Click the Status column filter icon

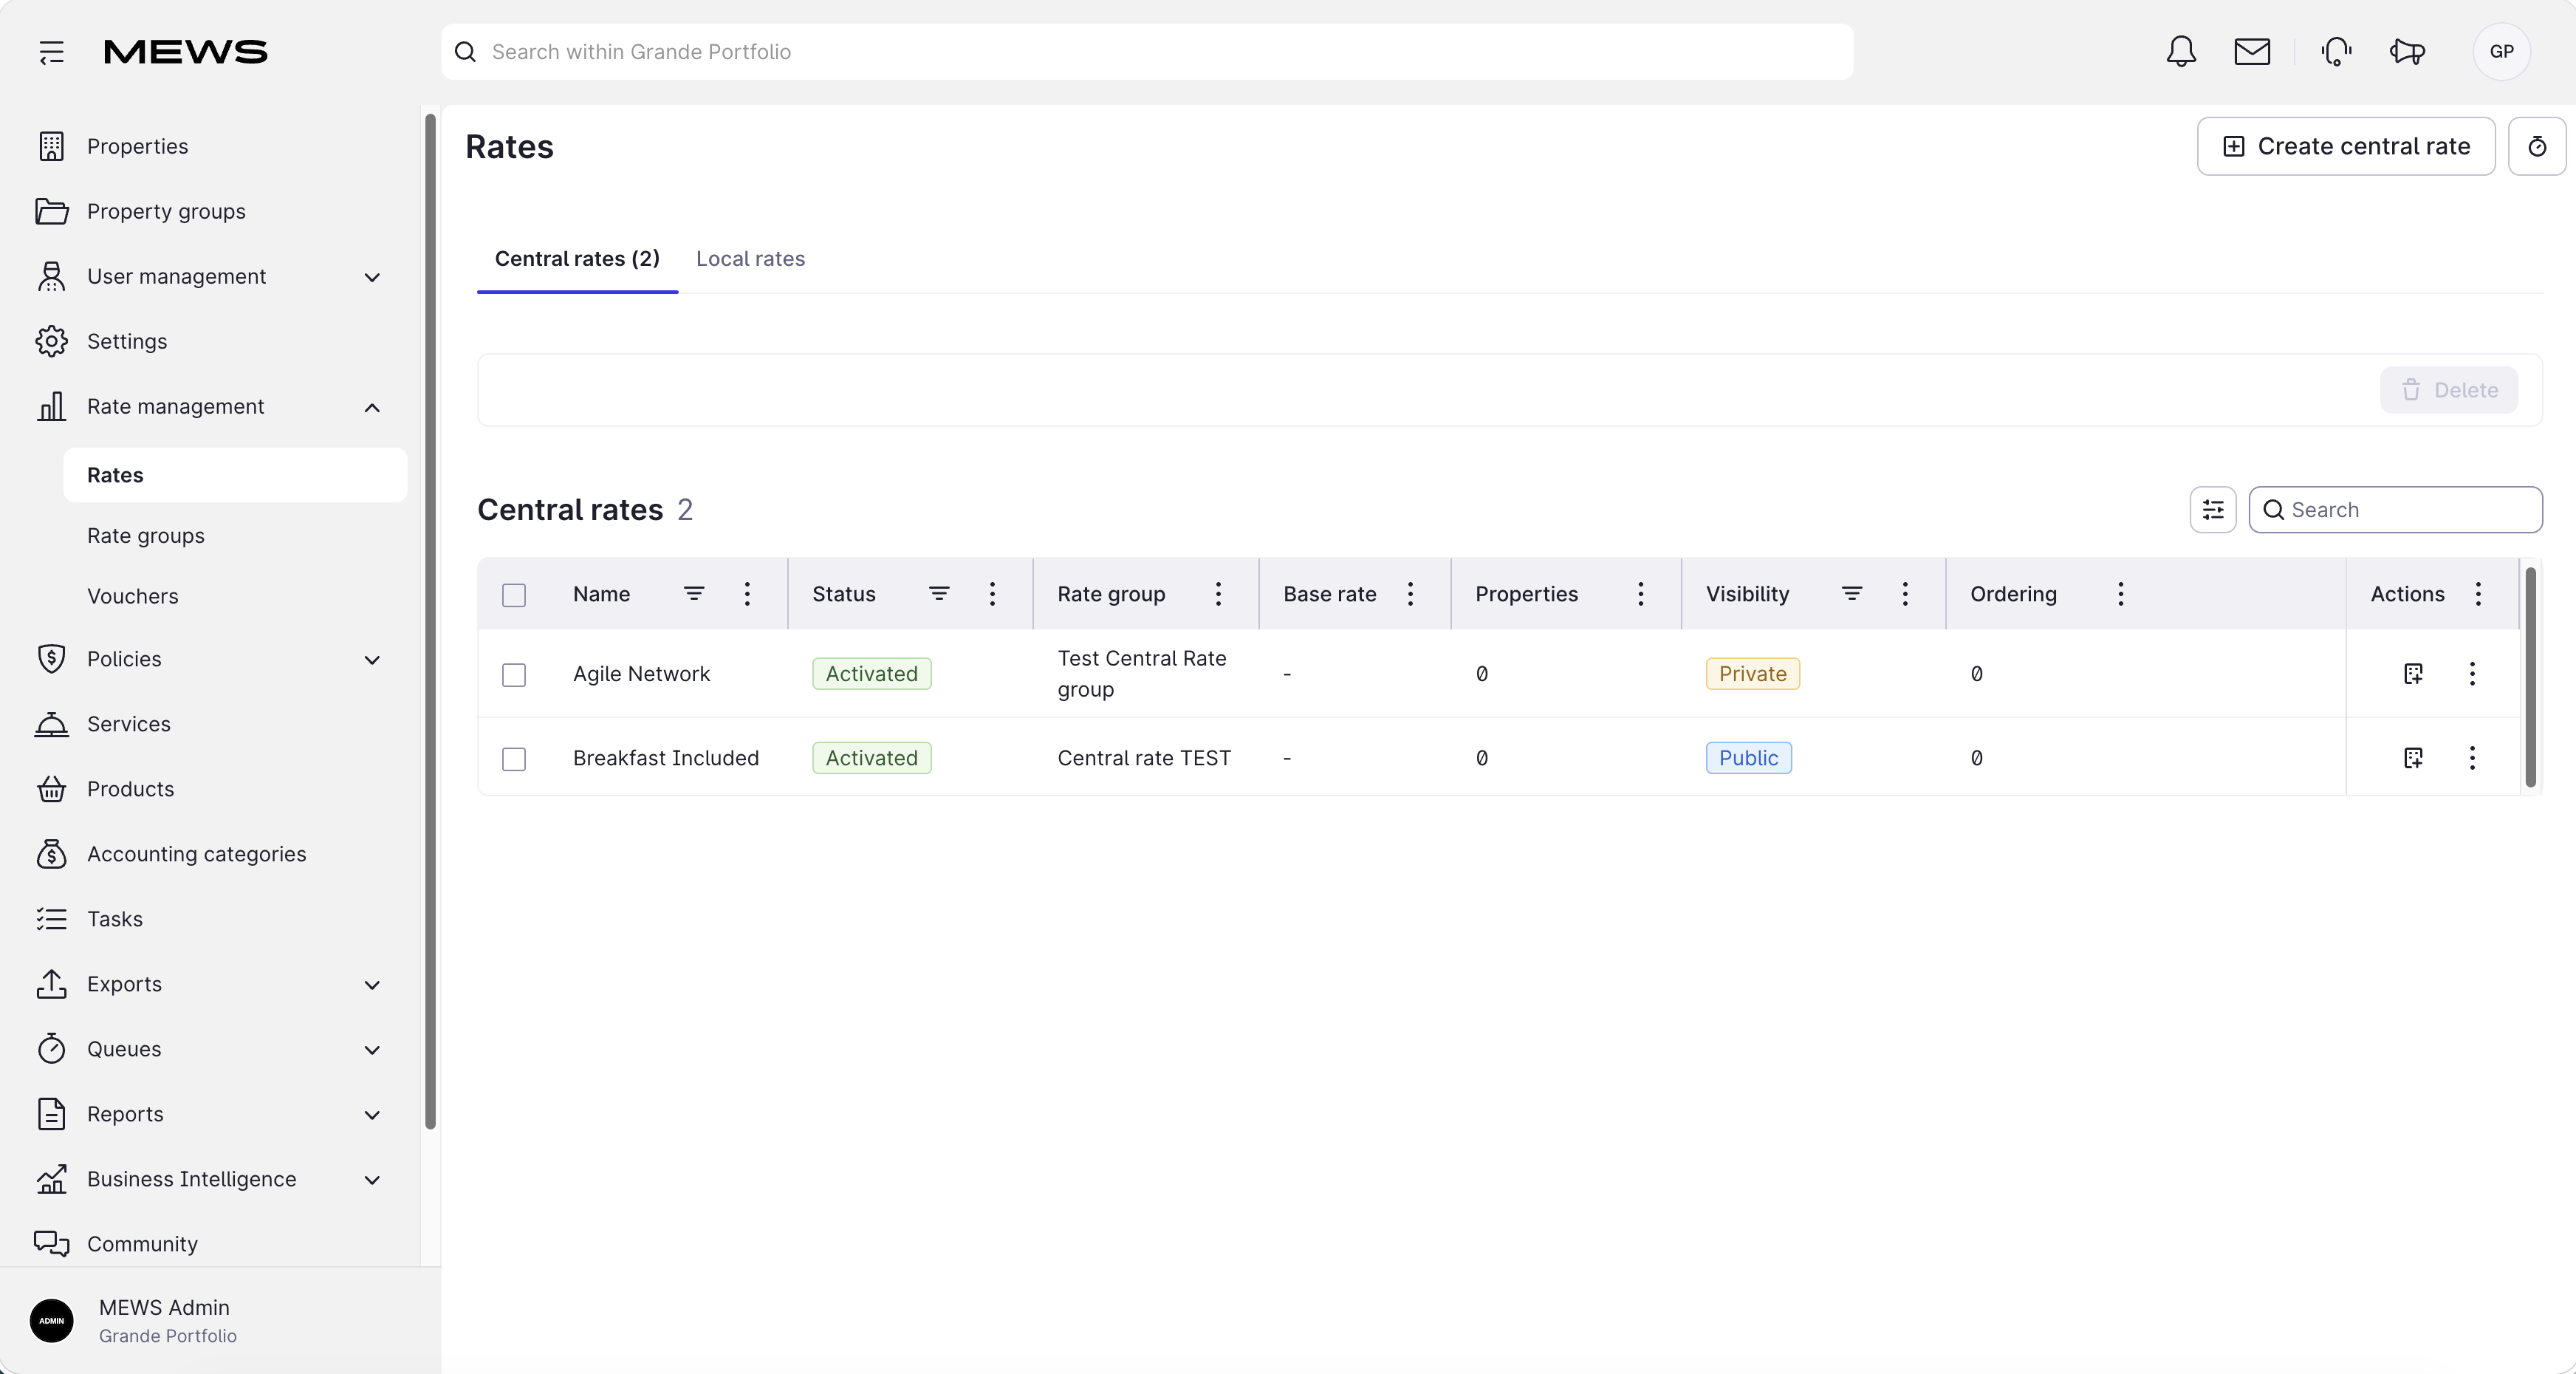tap(939, 594)
